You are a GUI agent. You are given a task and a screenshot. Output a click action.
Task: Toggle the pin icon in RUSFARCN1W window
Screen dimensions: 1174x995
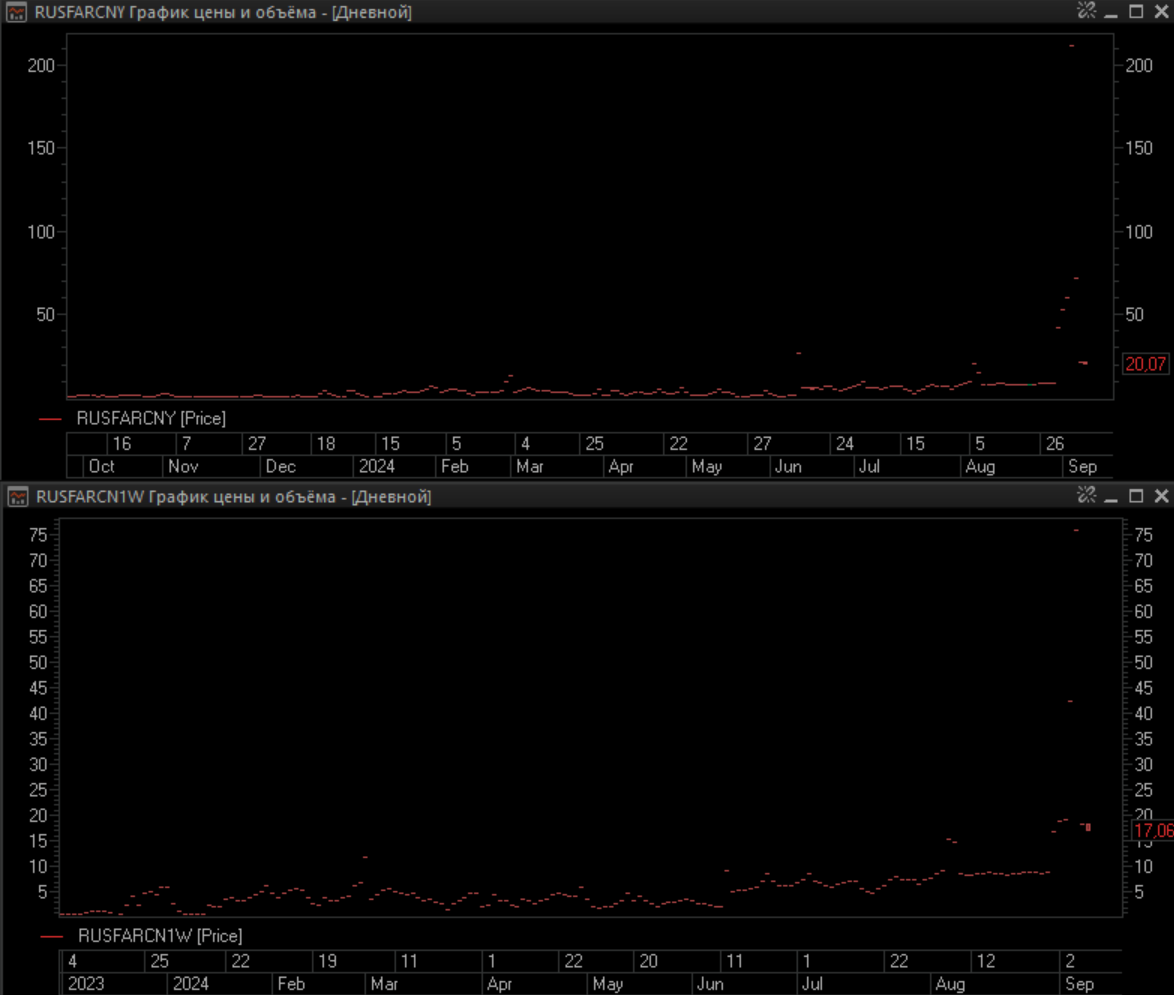click(1086, 495)
